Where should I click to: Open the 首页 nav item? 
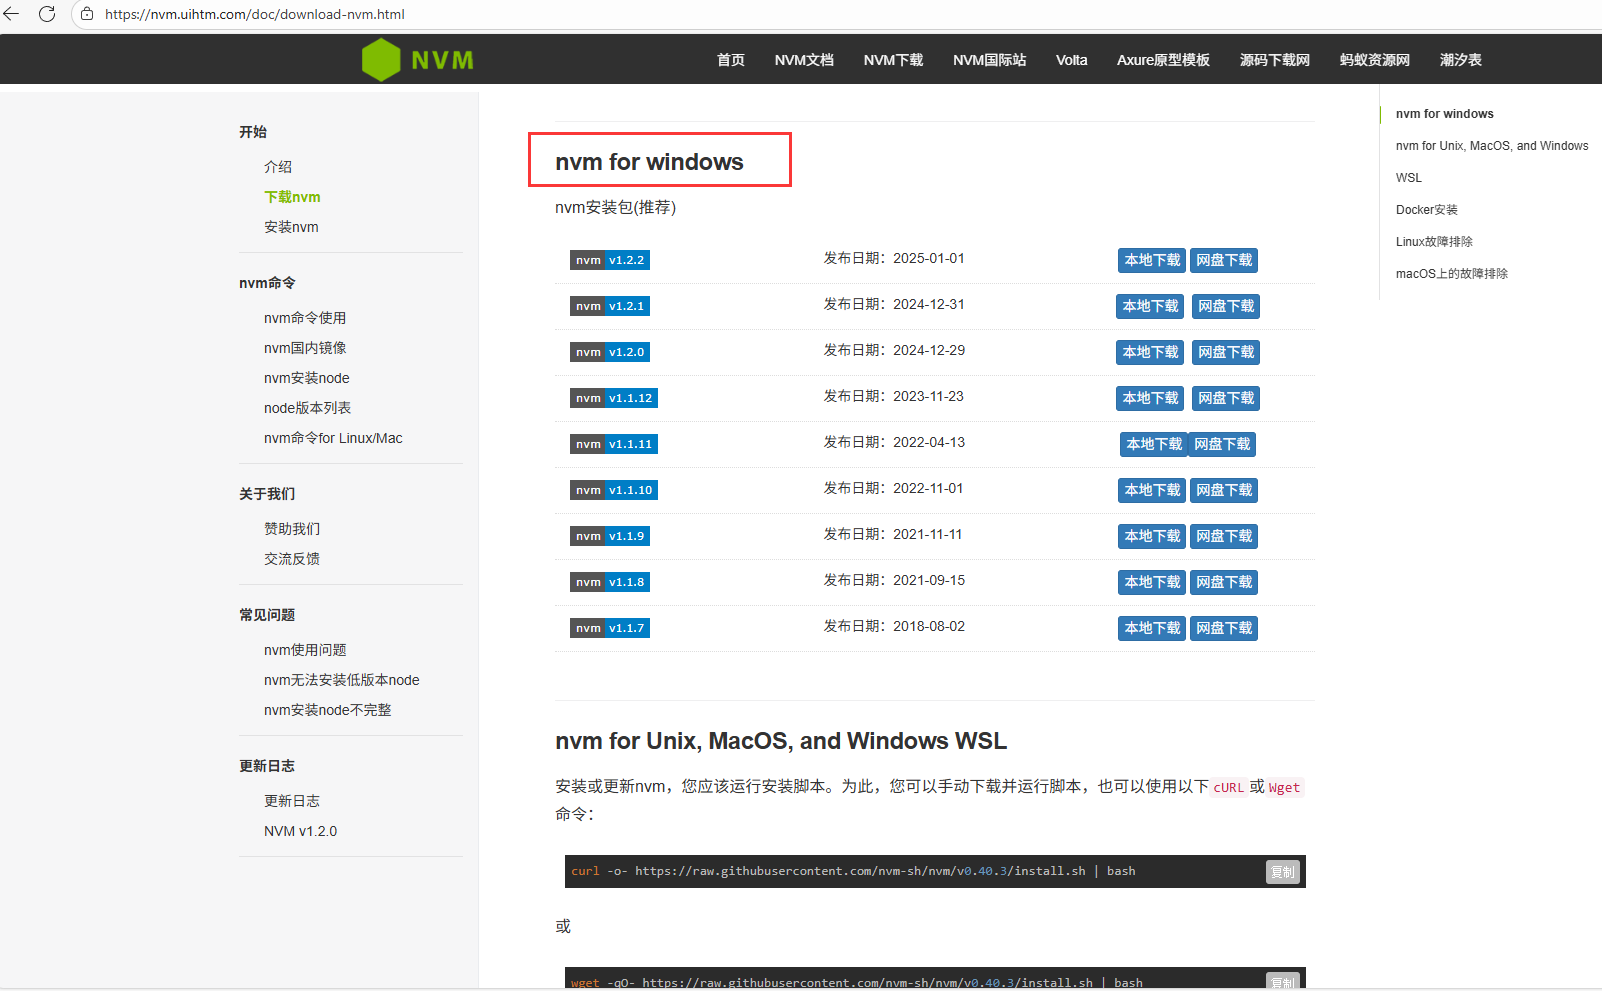(x=731, y=60)
